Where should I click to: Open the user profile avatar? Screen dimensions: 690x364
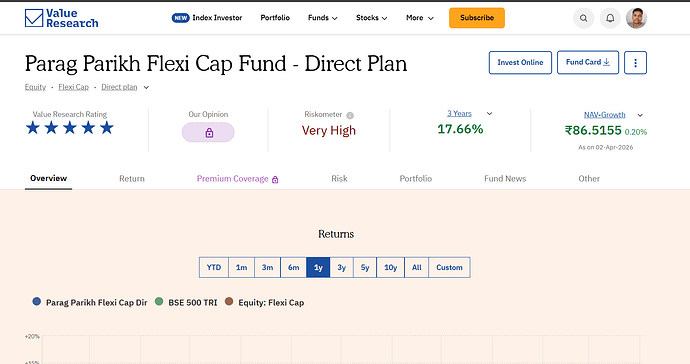(636, 18)
